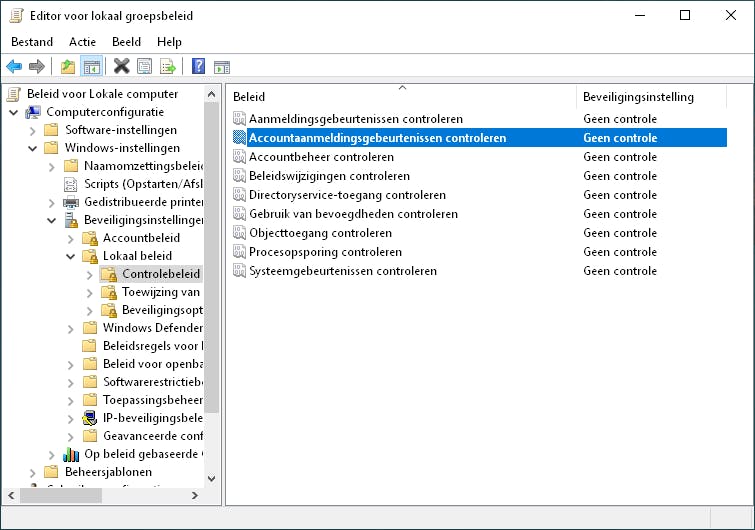The width and height of the screenshot is (755, 530).
Task: Click Geen controle value for Systeemgebeurtenissen controleren
Action: tap(620, 271)
